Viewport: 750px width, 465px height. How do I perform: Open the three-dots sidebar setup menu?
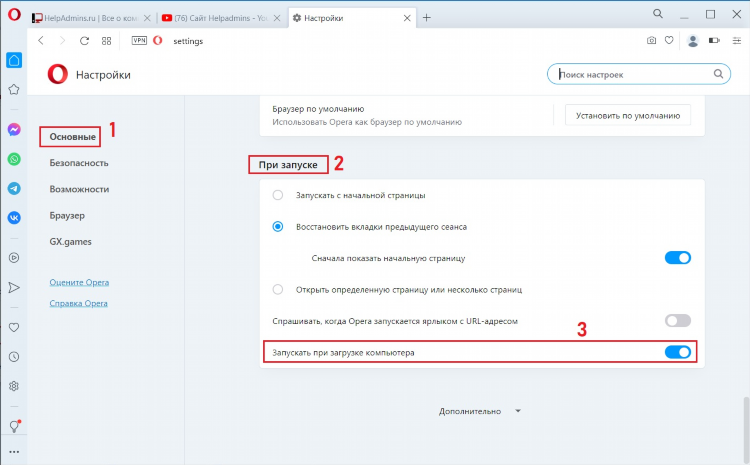(14, 452)
